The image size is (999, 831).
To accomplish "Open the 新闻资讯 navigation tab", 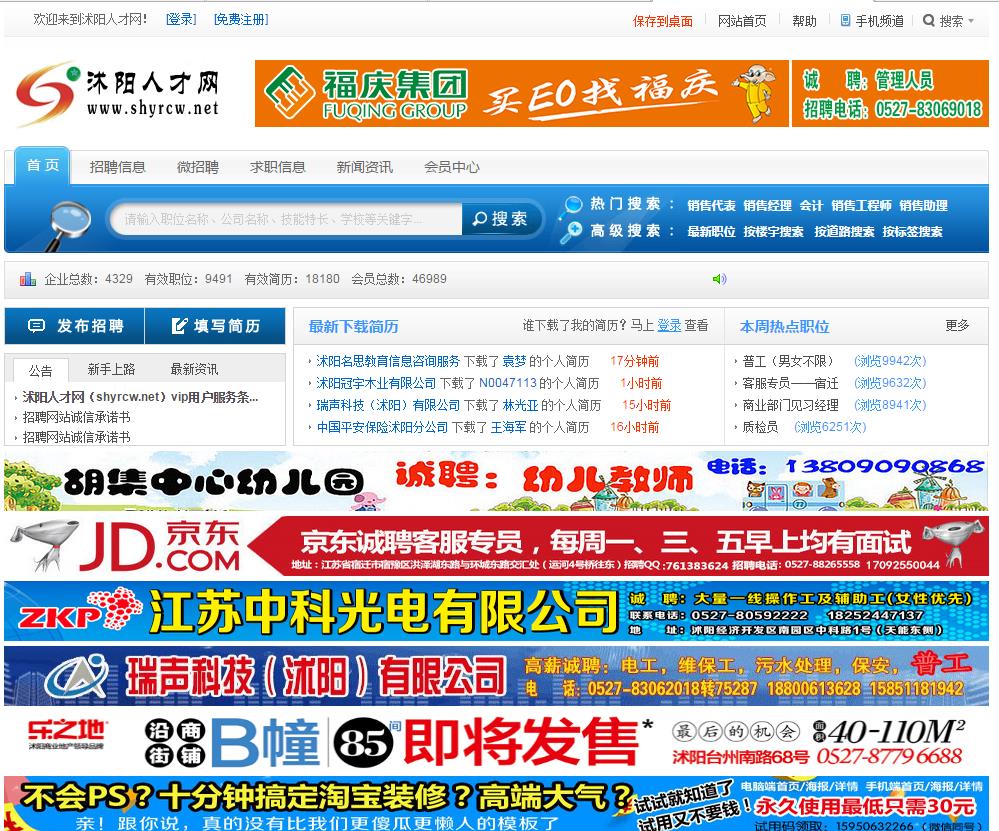I will [364, 167].
